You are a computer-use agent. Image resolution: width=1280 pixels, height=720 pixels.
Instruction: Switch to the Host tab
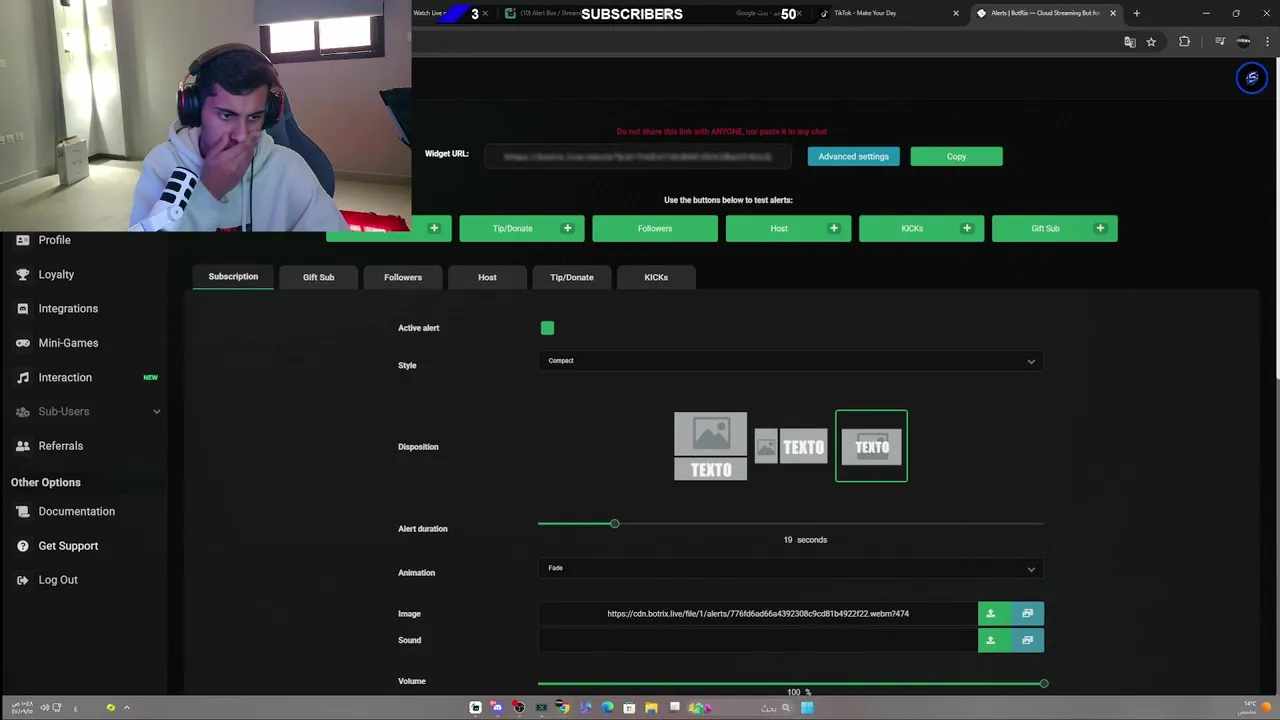coord(487,277)
